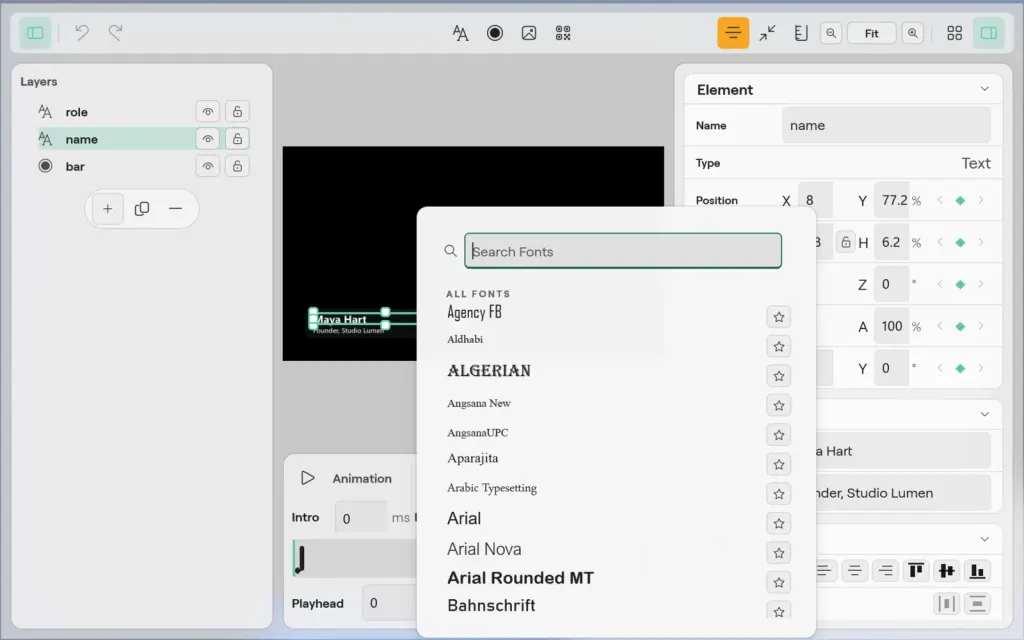Open the grid view icon
This screenshot has width=1024, height=640.
click(955, 33)
